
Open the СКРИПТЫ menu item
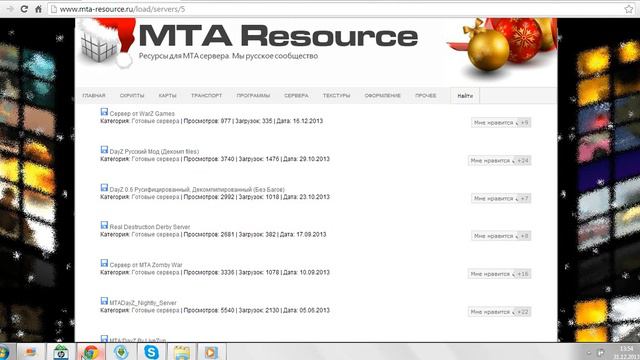[x=132, y=96]
